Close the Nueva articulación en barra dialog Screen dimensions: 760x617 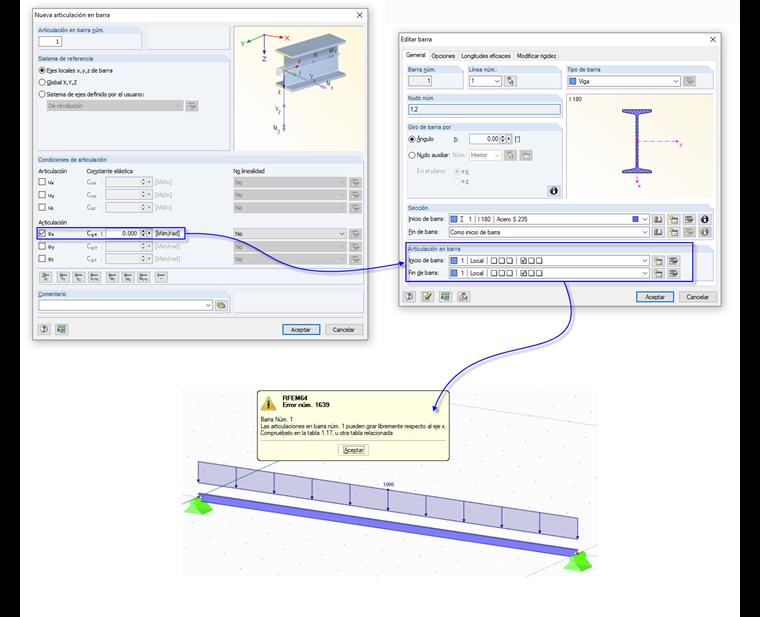[x=359, y=15]
